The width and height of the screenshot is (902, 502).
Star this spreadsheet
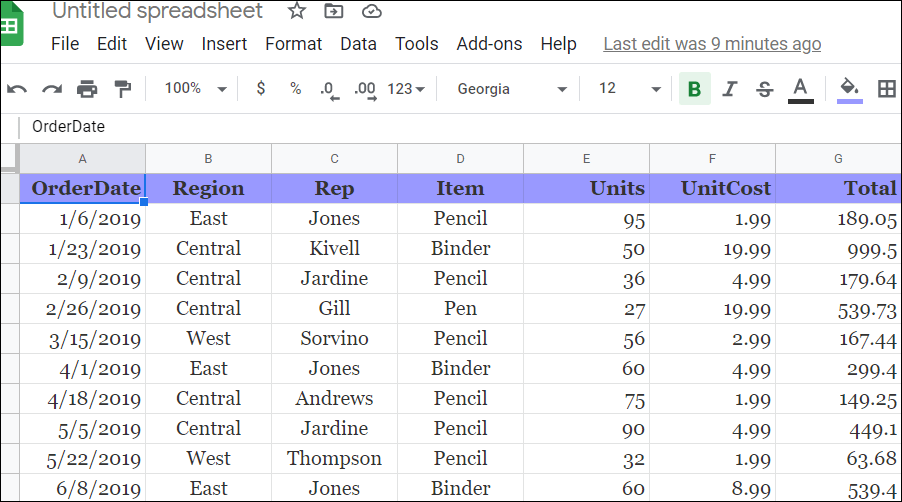click(297, 12)
